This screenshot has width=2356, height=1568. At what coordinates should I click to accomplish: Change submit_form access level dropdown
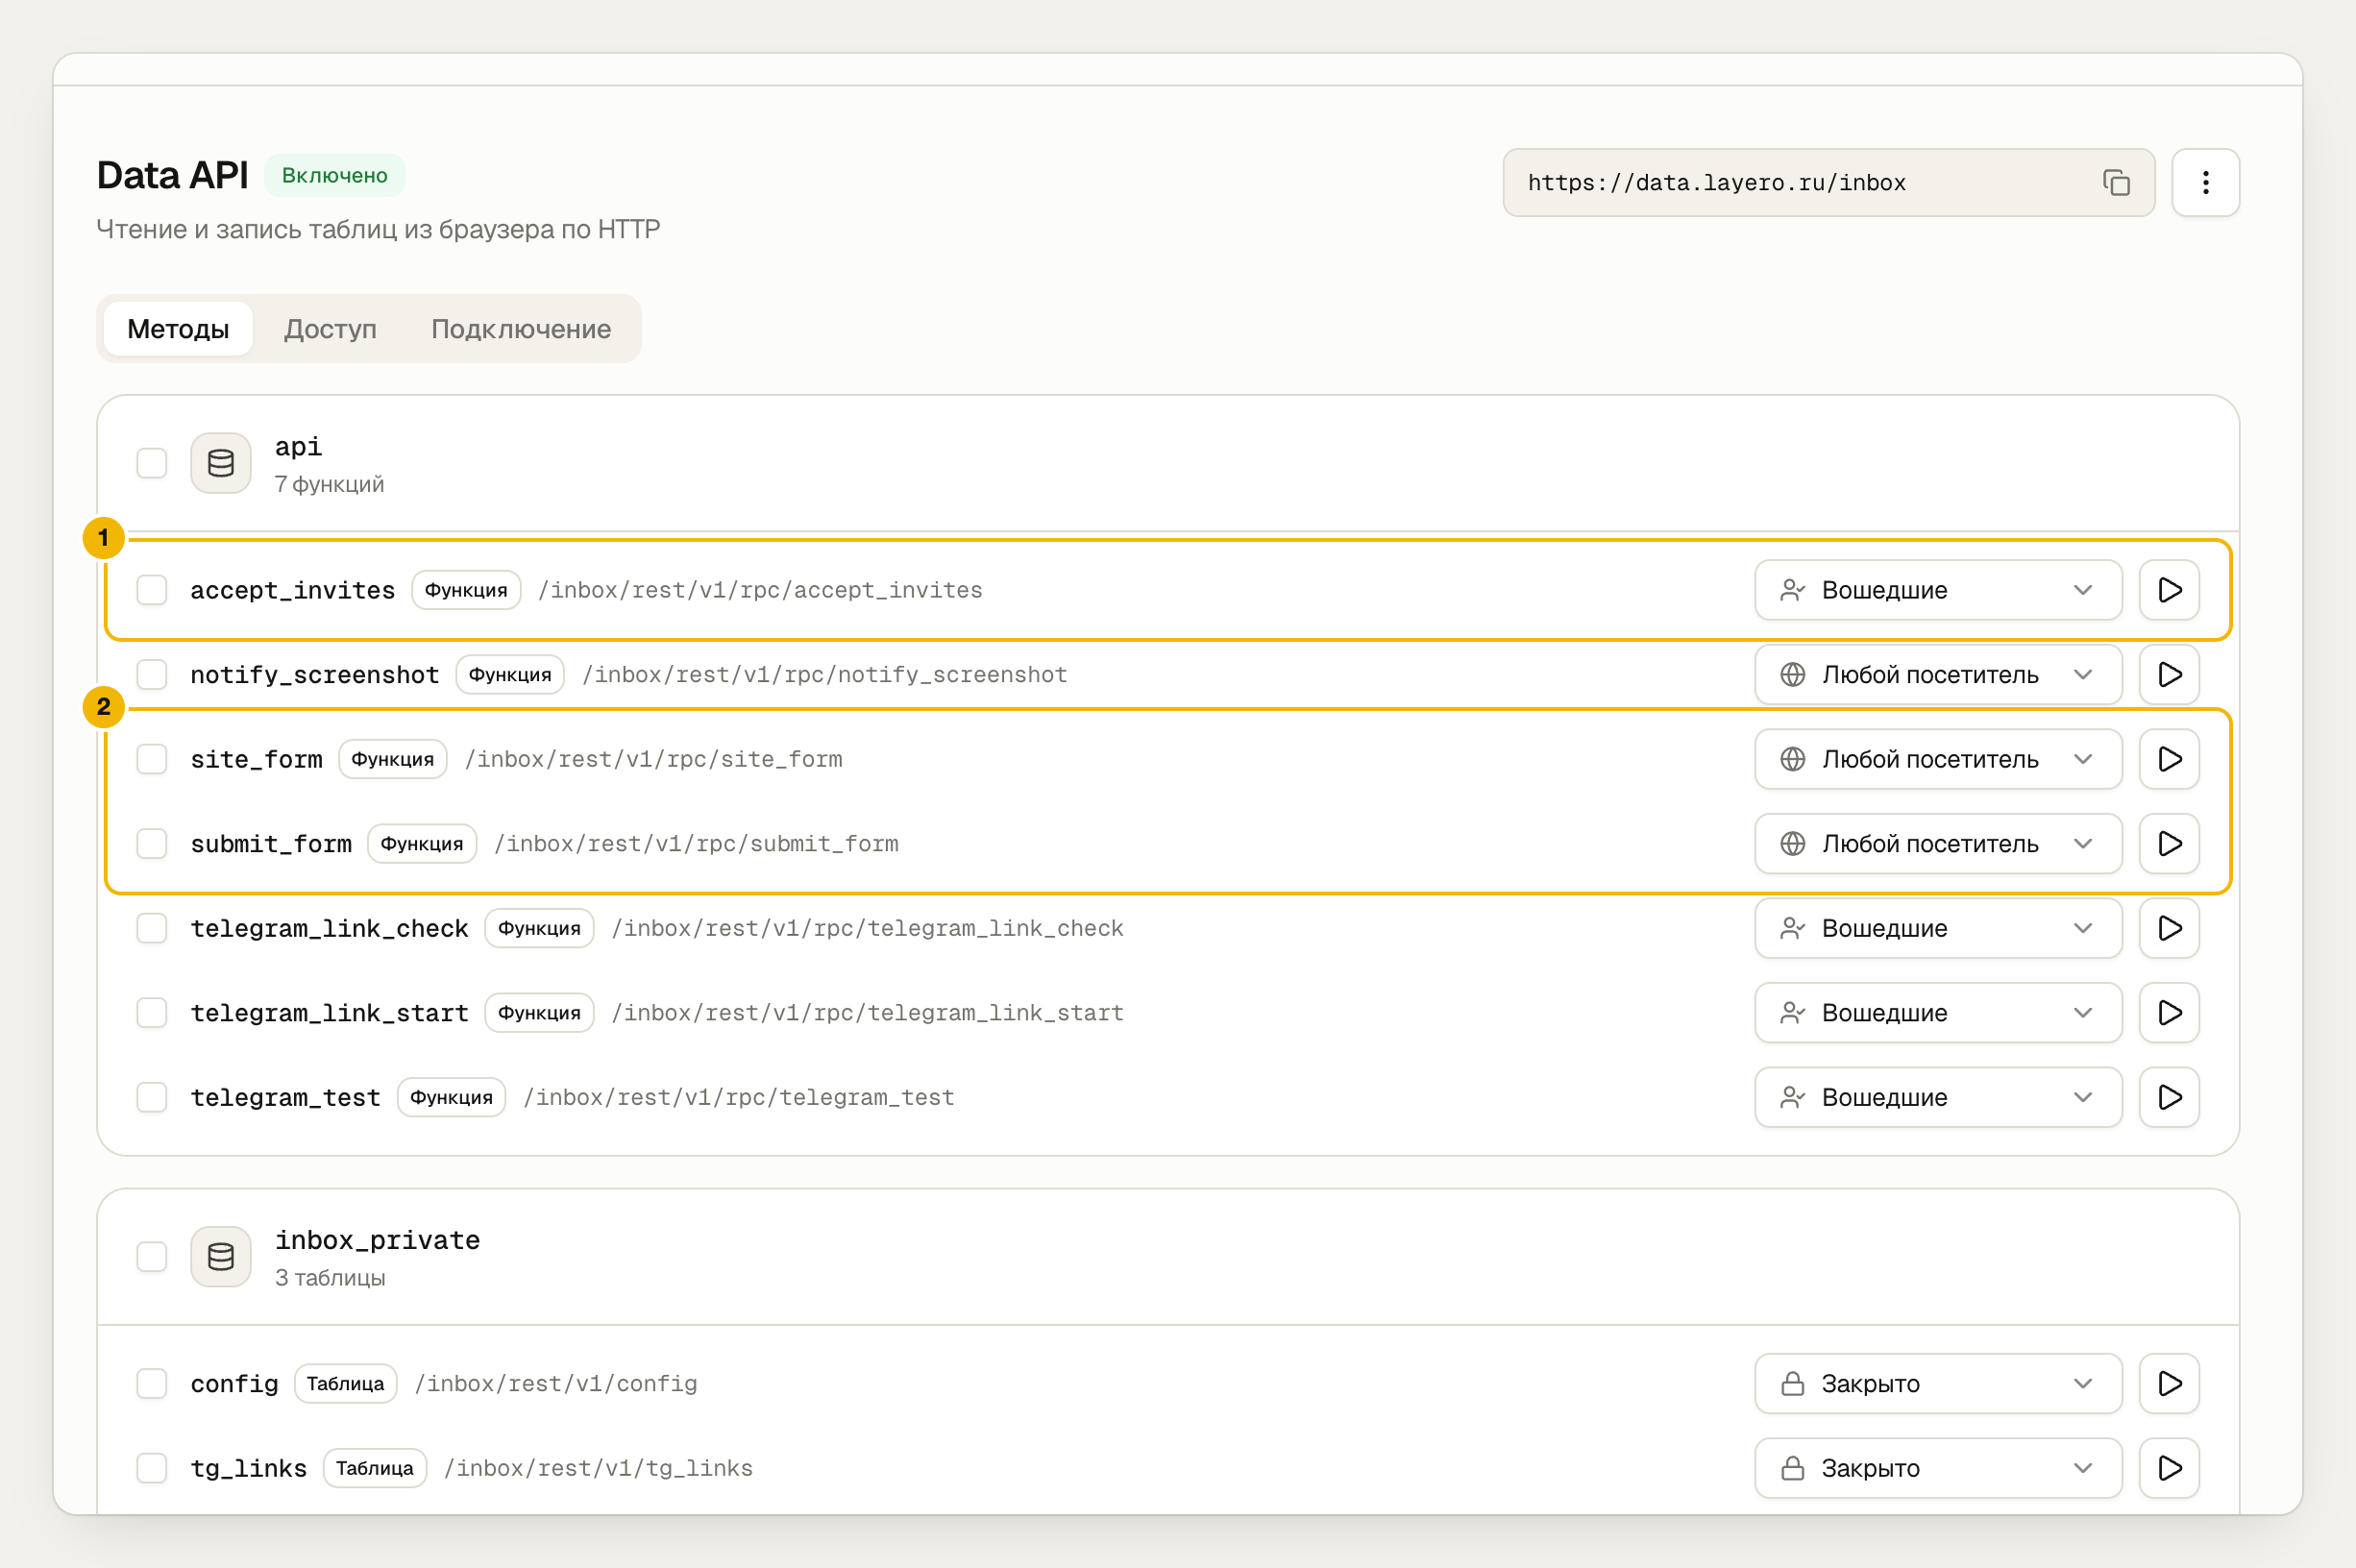[1938, 843]
